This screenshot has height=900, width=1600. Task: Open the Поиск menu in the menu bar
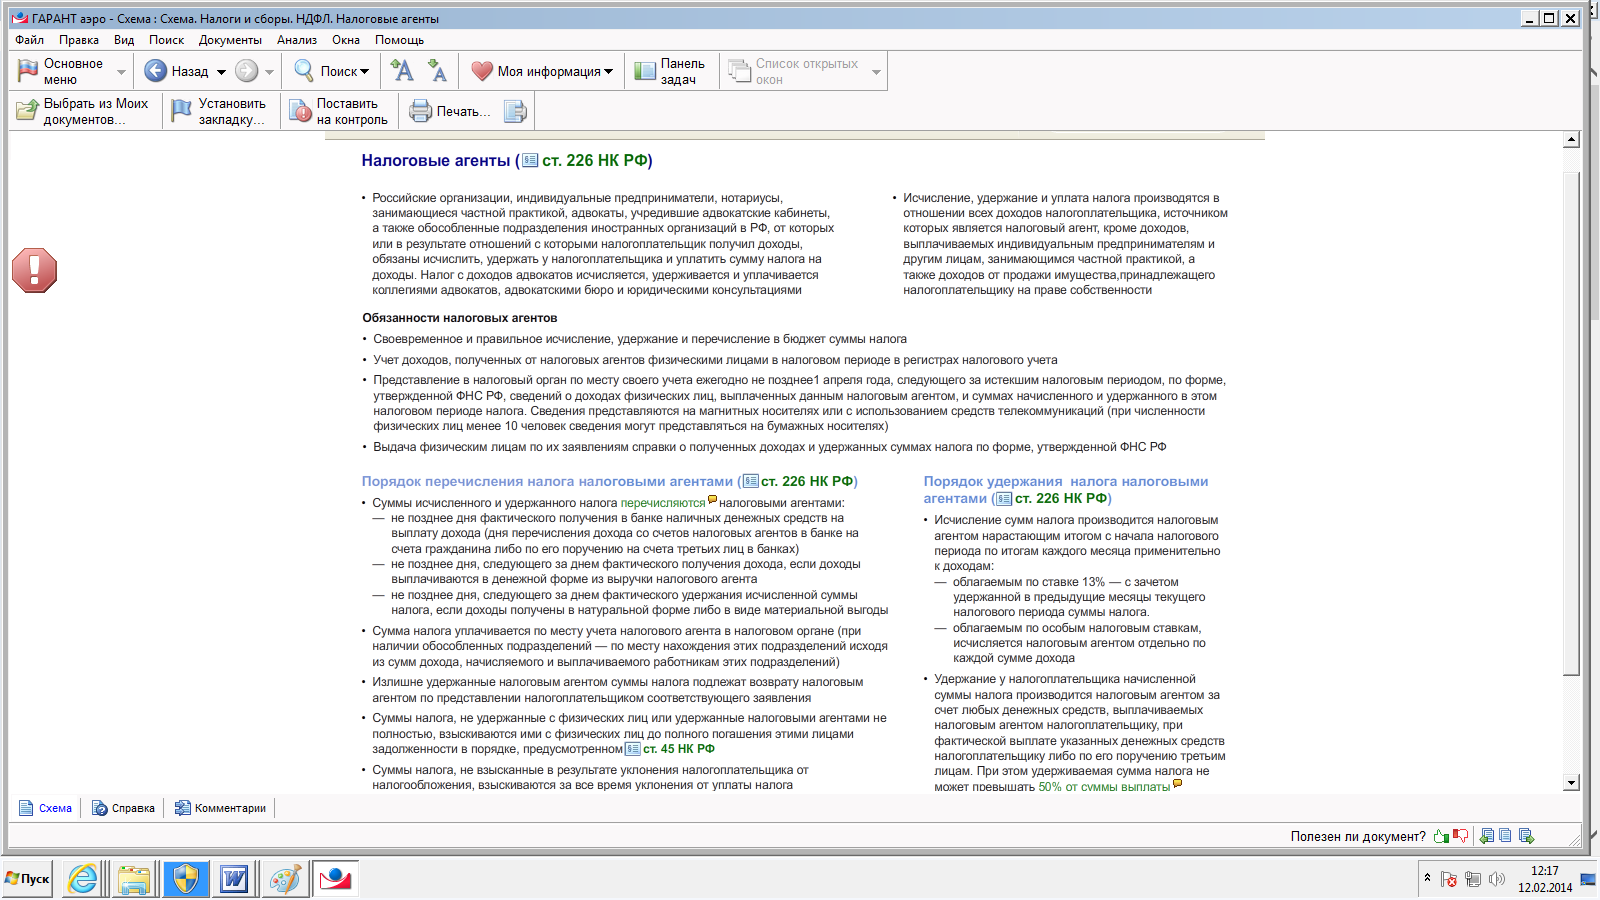coord(166,40)
